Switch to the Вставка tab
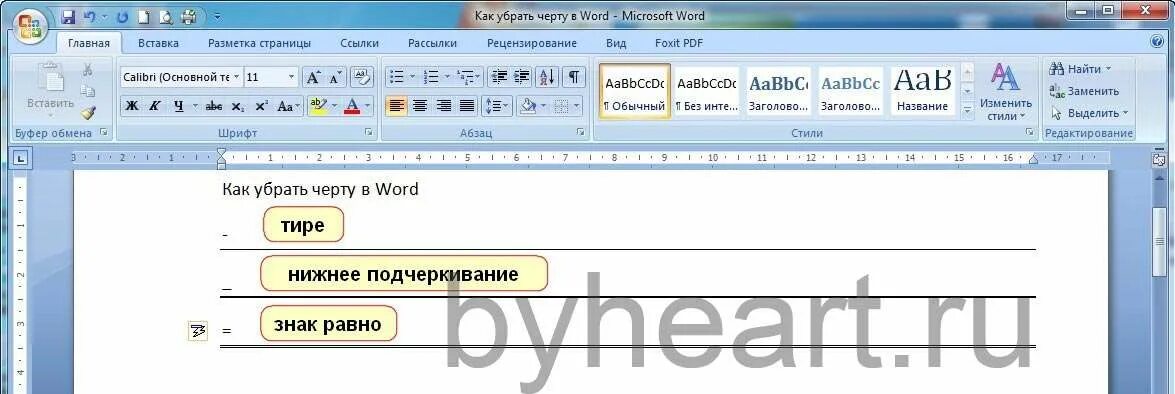This screenshot has height=394, width=1175. pos(158,43)
